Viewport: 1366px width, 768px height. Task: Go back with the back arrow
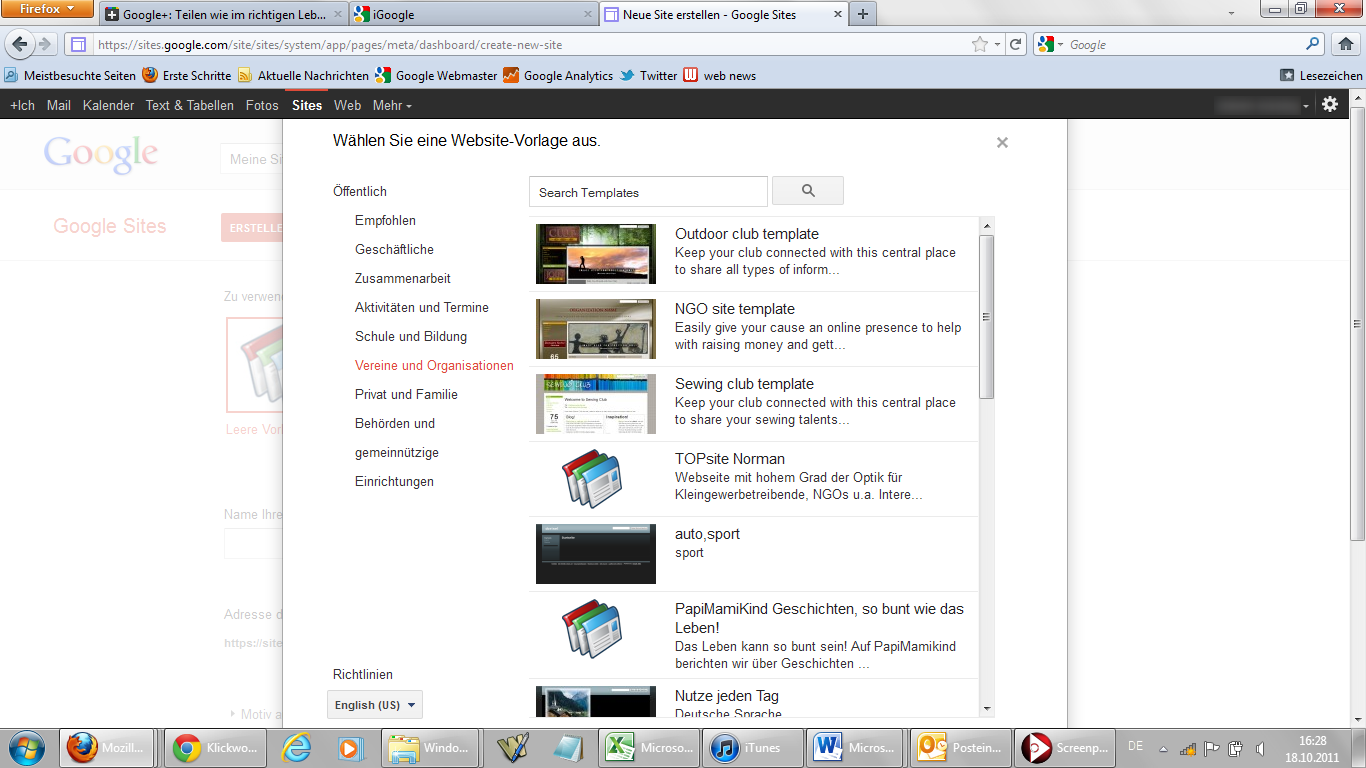[x=20, y=44]
